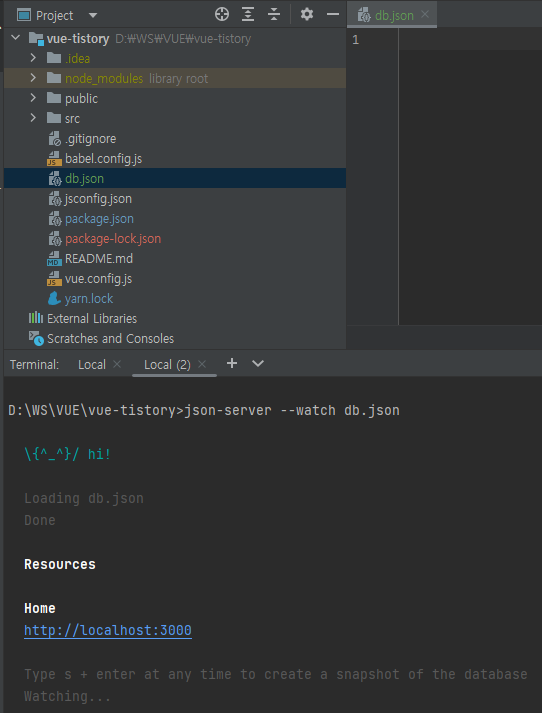This screenshot has width=542, height=713.
Task: Click the json-server --watch db.json command text
Action: tap(292, 411)
